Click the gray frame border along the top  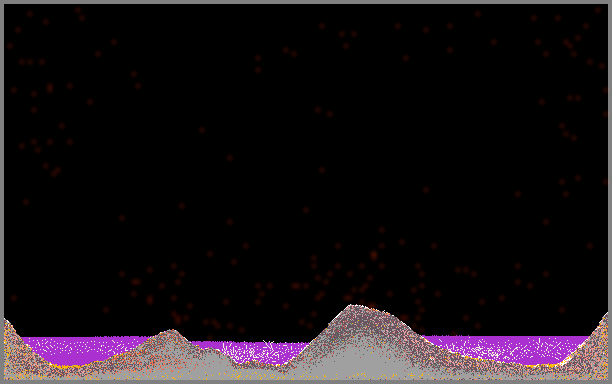point(306,2)
